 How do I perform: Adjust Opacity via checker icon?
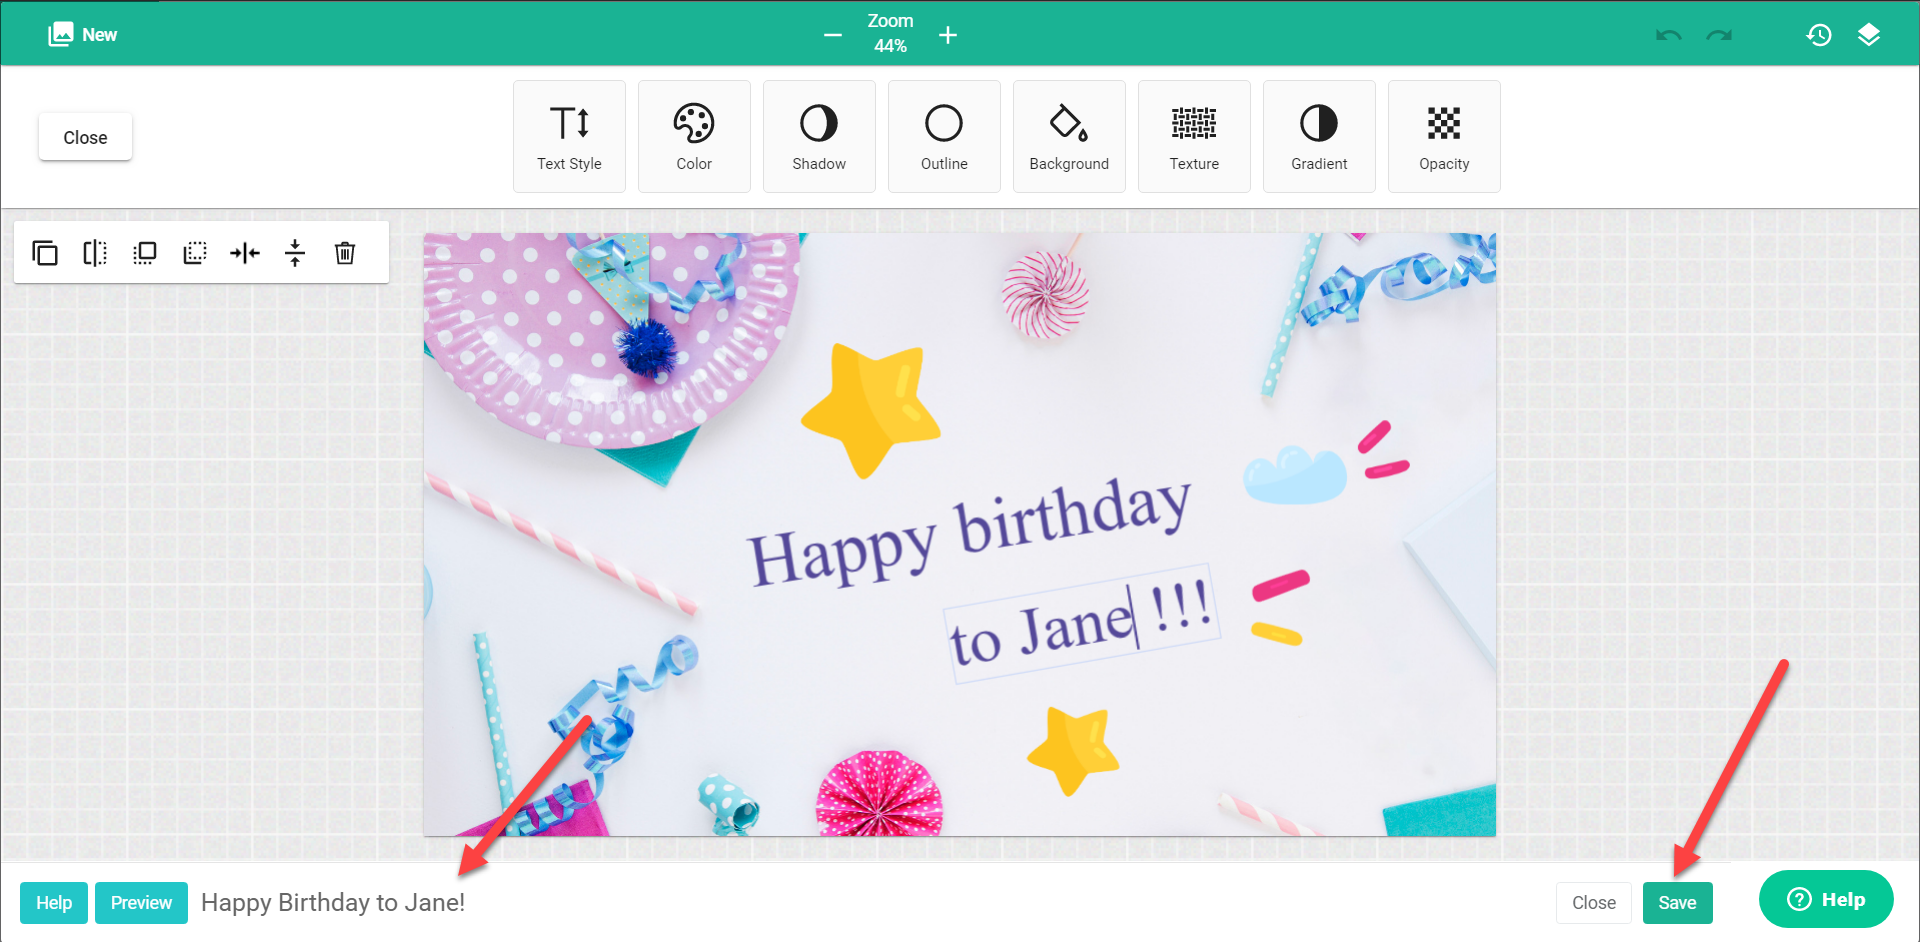coord(1444,136)
